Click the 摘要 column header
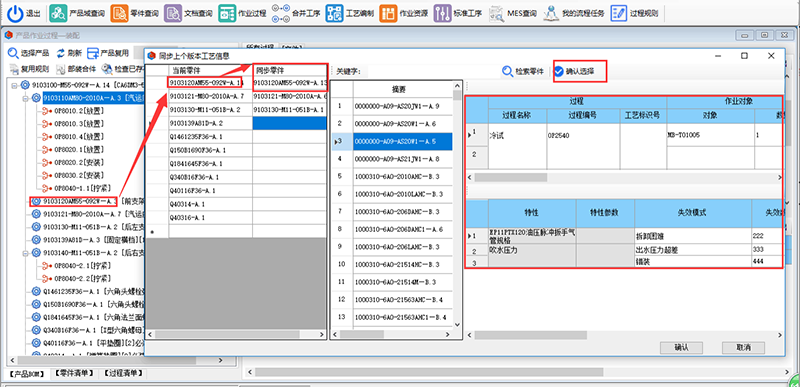 coord(402,89)
